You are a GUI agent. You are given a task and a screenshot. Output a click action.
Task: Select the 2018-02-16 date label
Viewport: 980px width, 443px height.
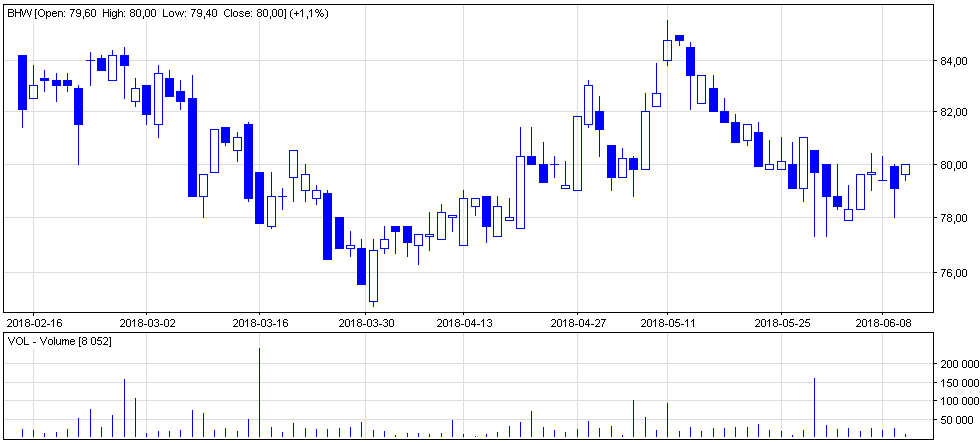[33, 322]
